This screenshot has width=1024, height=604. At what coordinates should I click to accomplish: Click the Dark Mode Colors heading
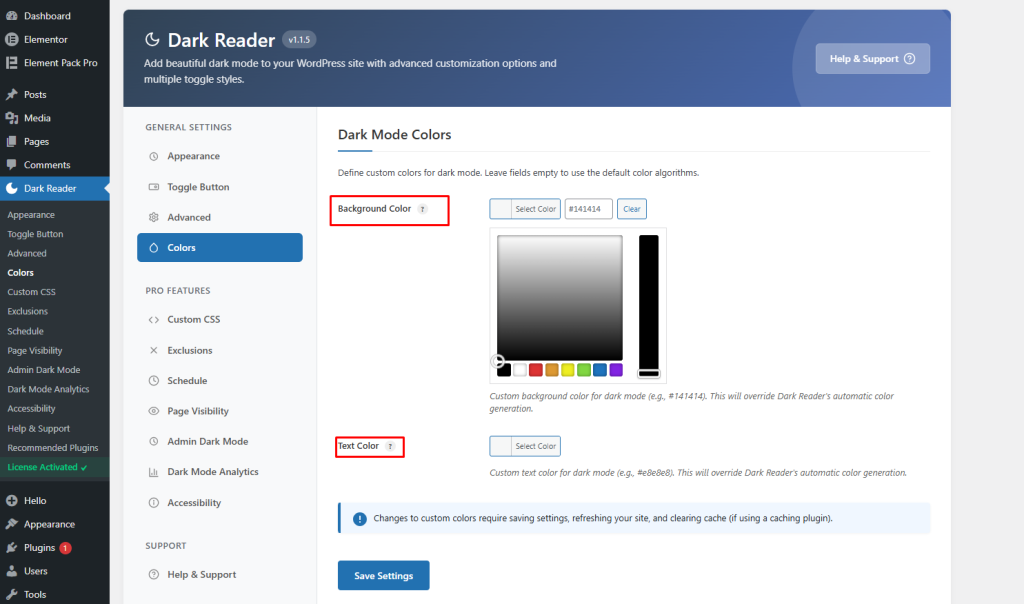click(x=394, y=135)
